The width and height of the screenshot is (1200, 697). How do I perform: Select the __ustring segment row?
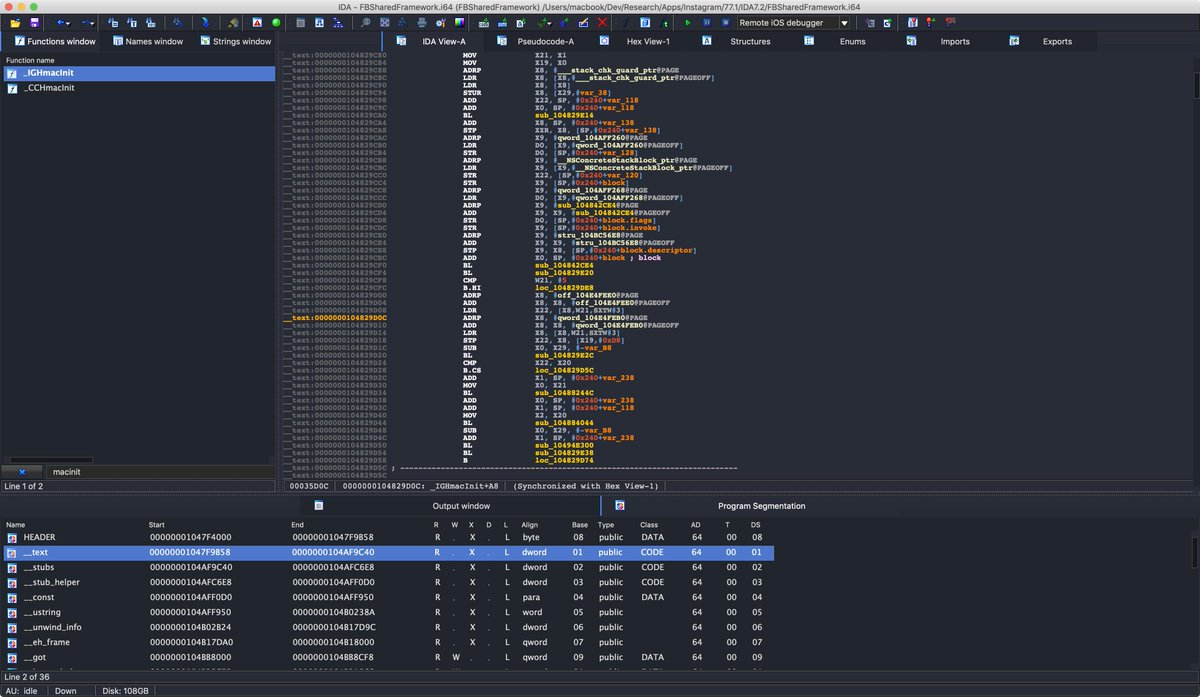click(x=388, y=612)
